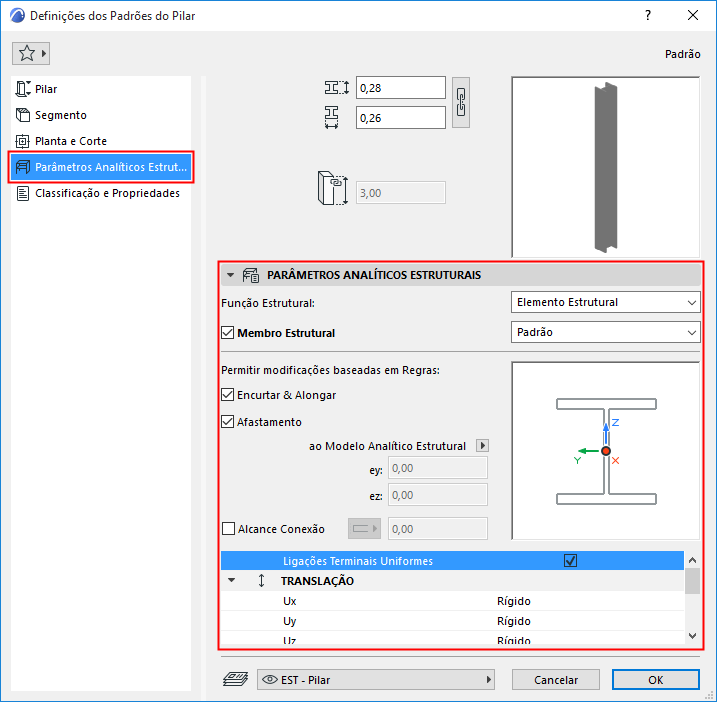The height and width of the screenshot is (702, 717).
Task: Click the layer stack icon
Action: click(235, 679)
